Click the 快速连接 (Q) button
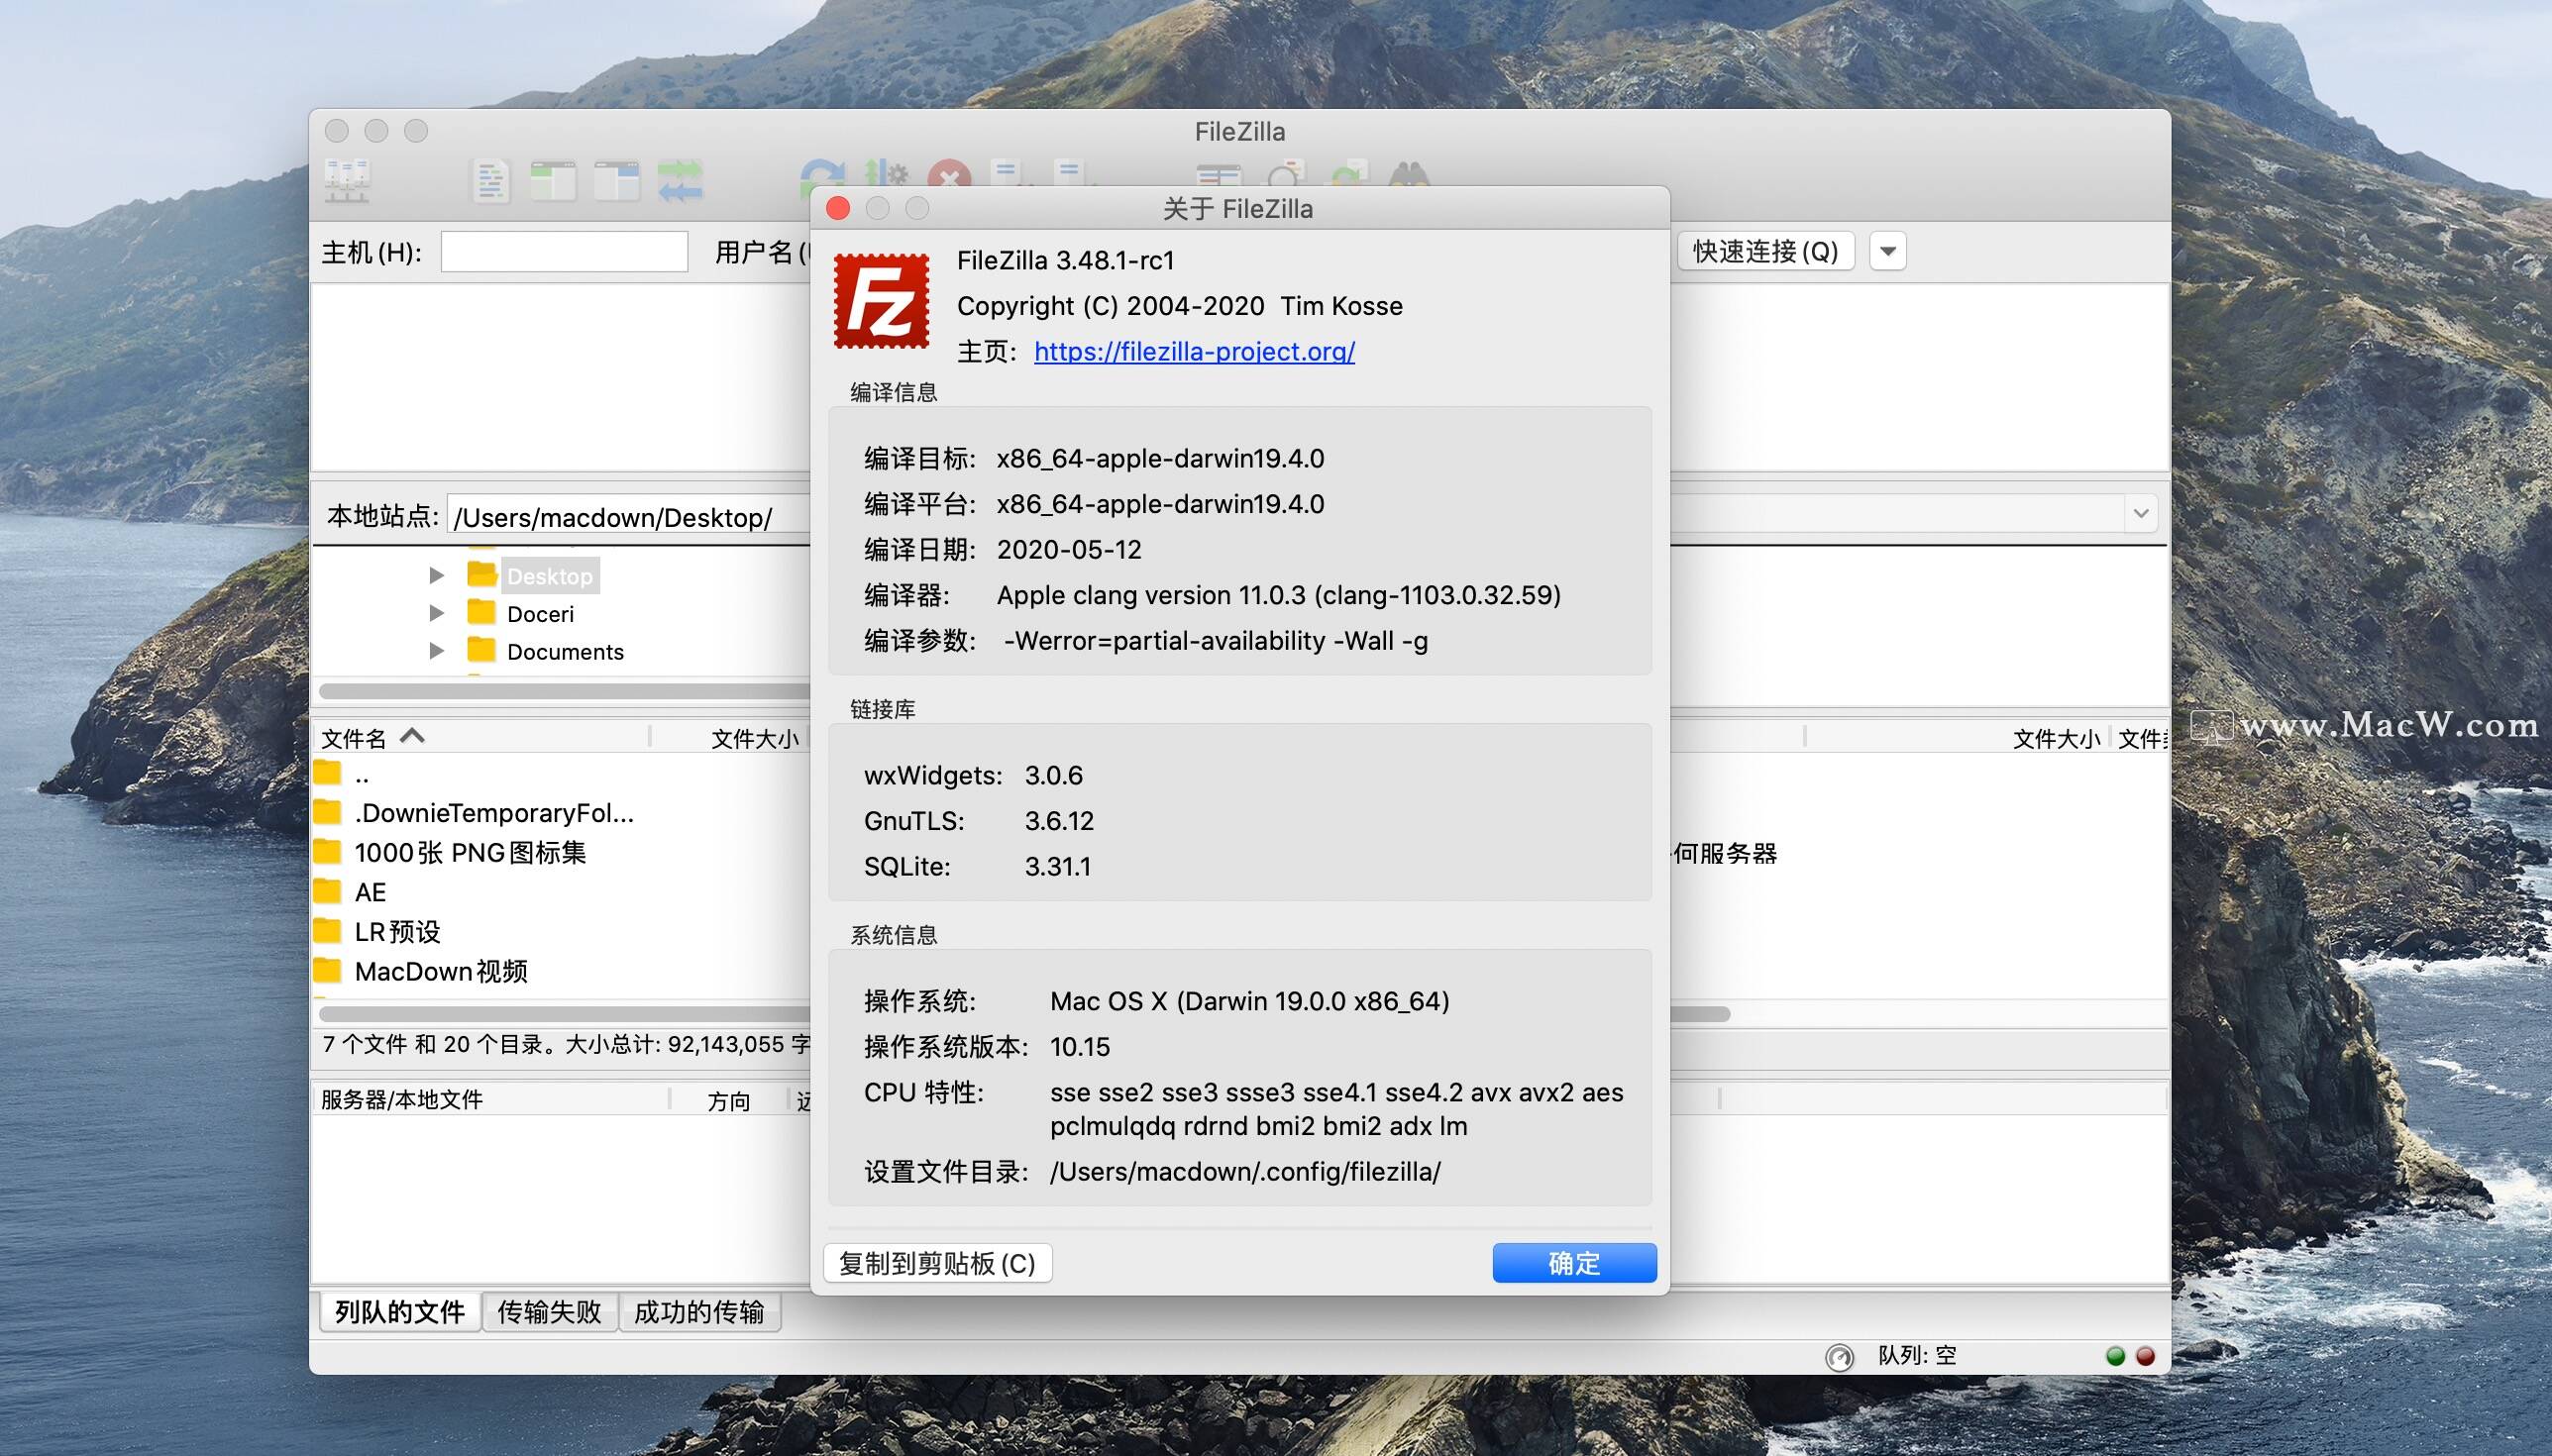Screen dimensions: 2552x1456 click(1765, 251)
